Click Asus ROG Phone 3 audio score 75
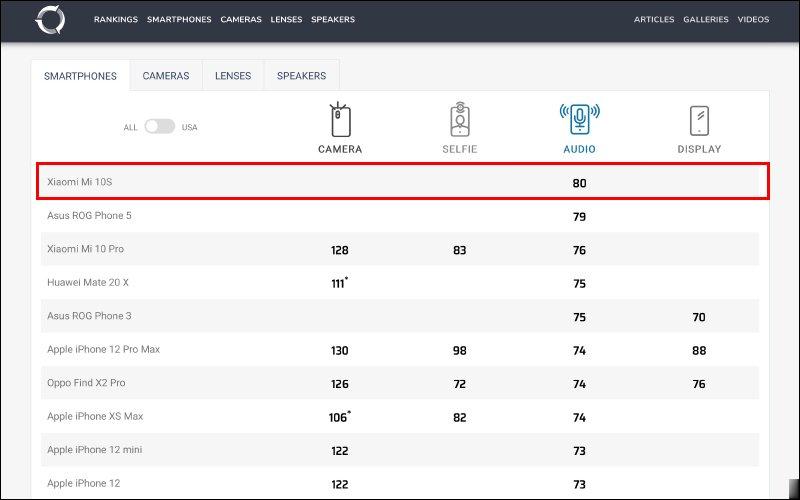The image size is (800, 500). pyautogui.click(x=579, y=317)
